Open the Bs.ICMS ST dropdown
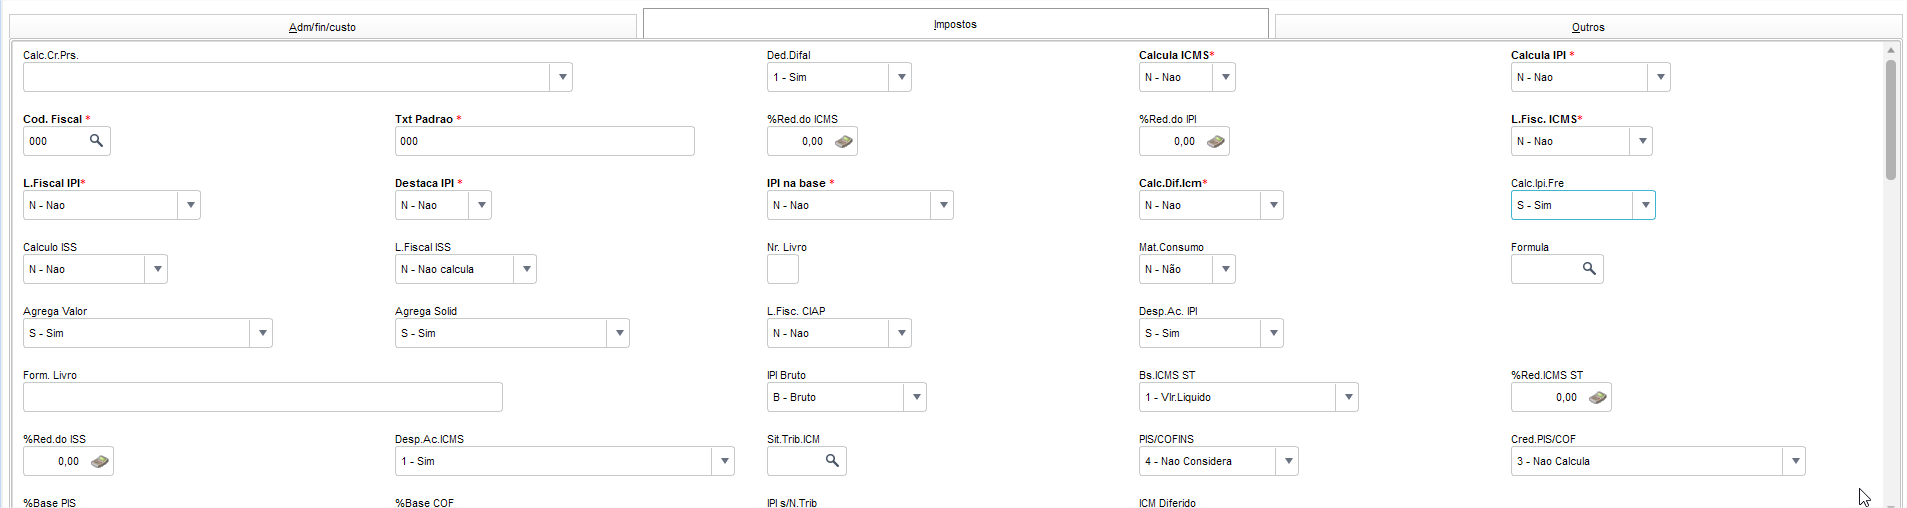This screenshot has width=1907, height=508. coord(1348,397)
